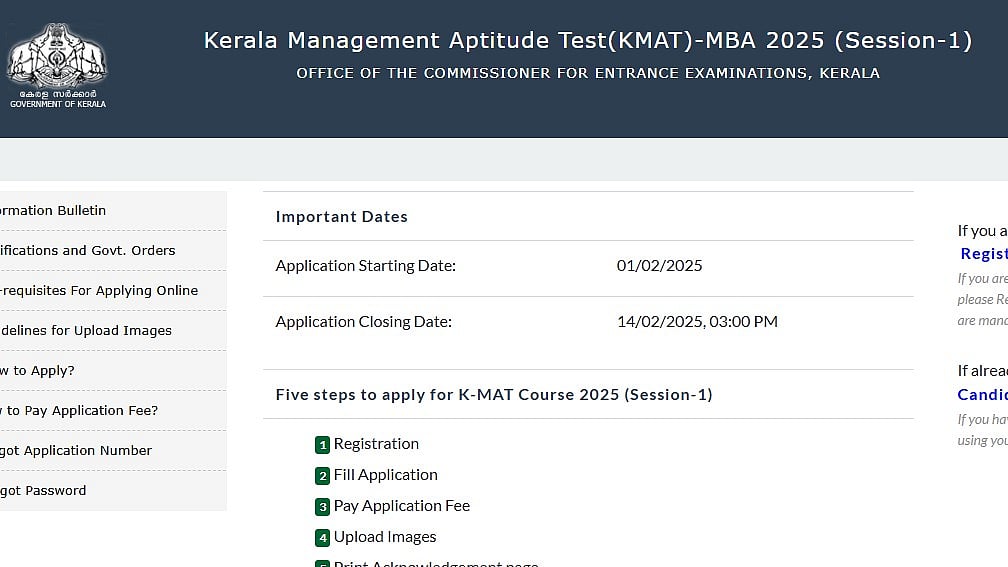Viewport: 1008px width, 567px height.
Task: Select the How to Apply? sidebar item
Action: (37, 371)
